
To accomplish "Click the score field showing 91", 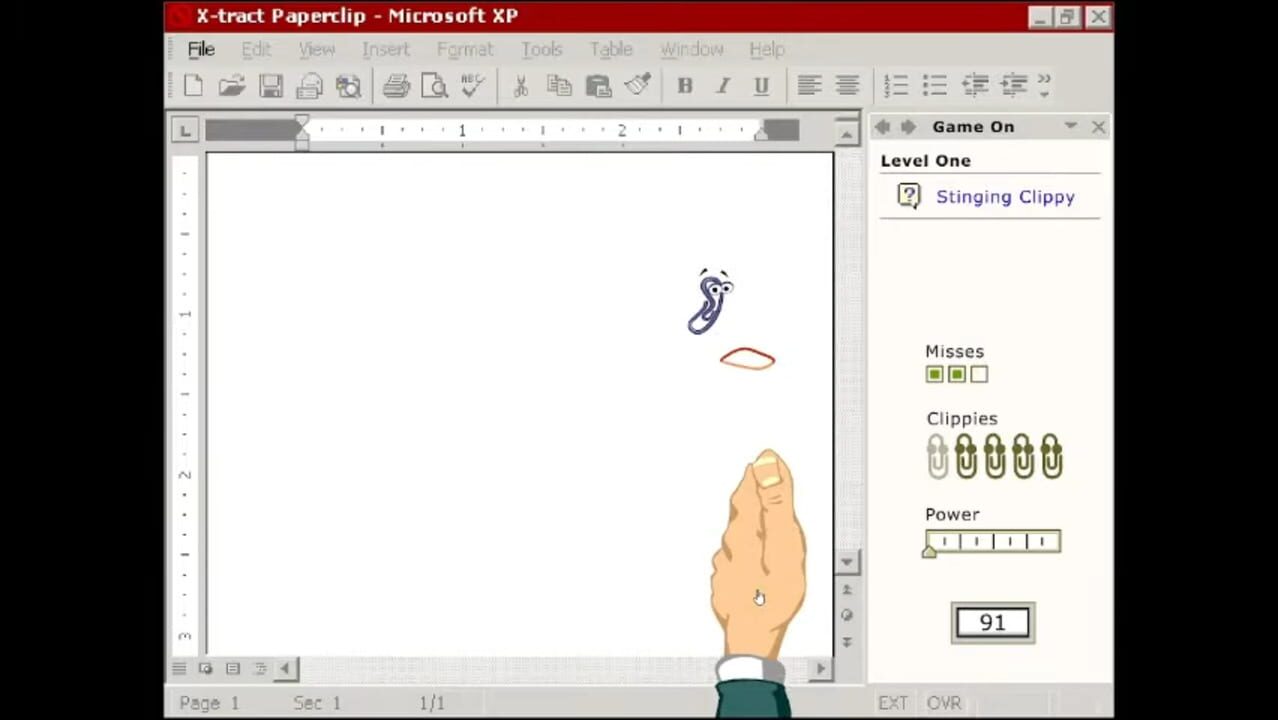I will [991, 622].
